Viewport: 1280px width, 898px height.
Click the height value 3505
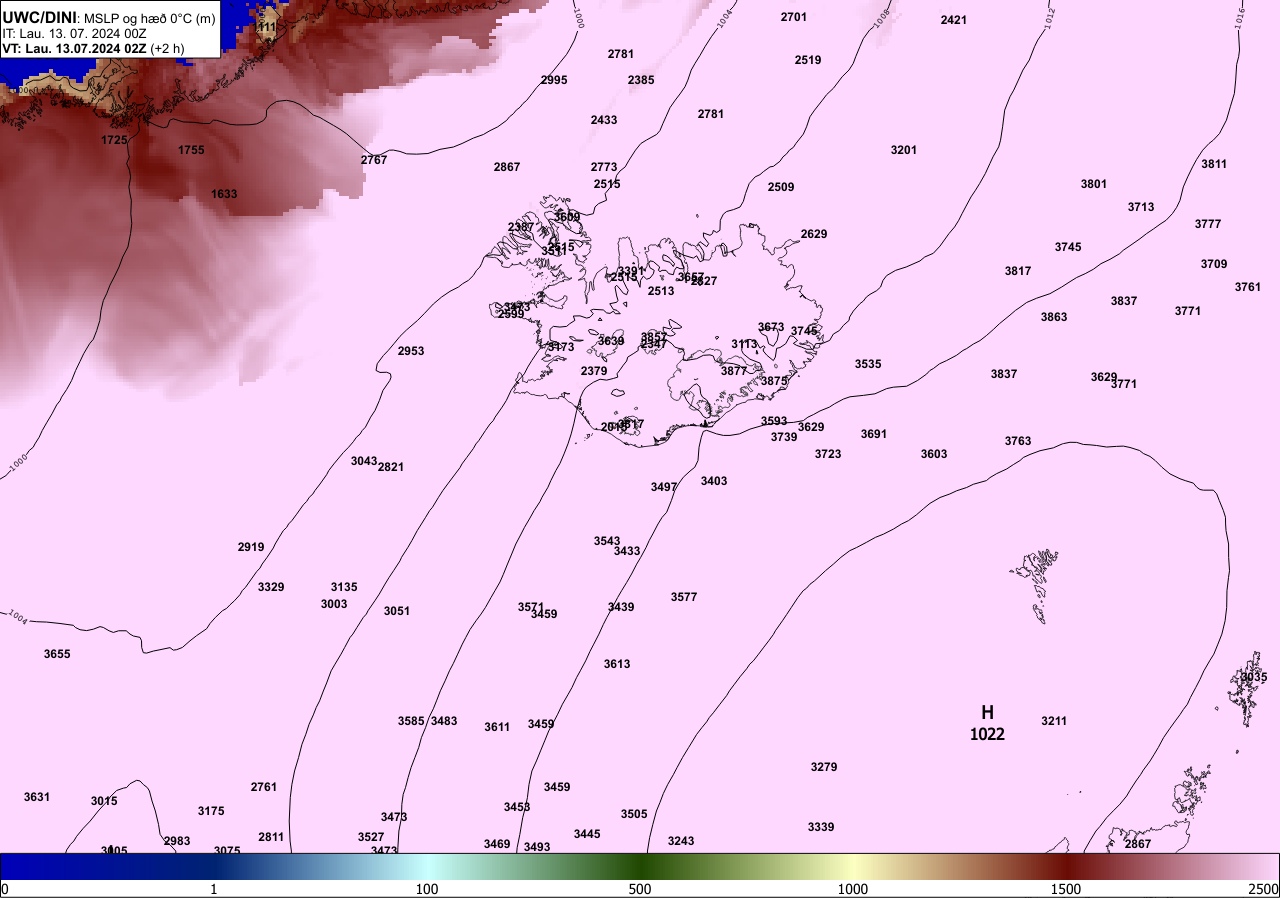634,814
